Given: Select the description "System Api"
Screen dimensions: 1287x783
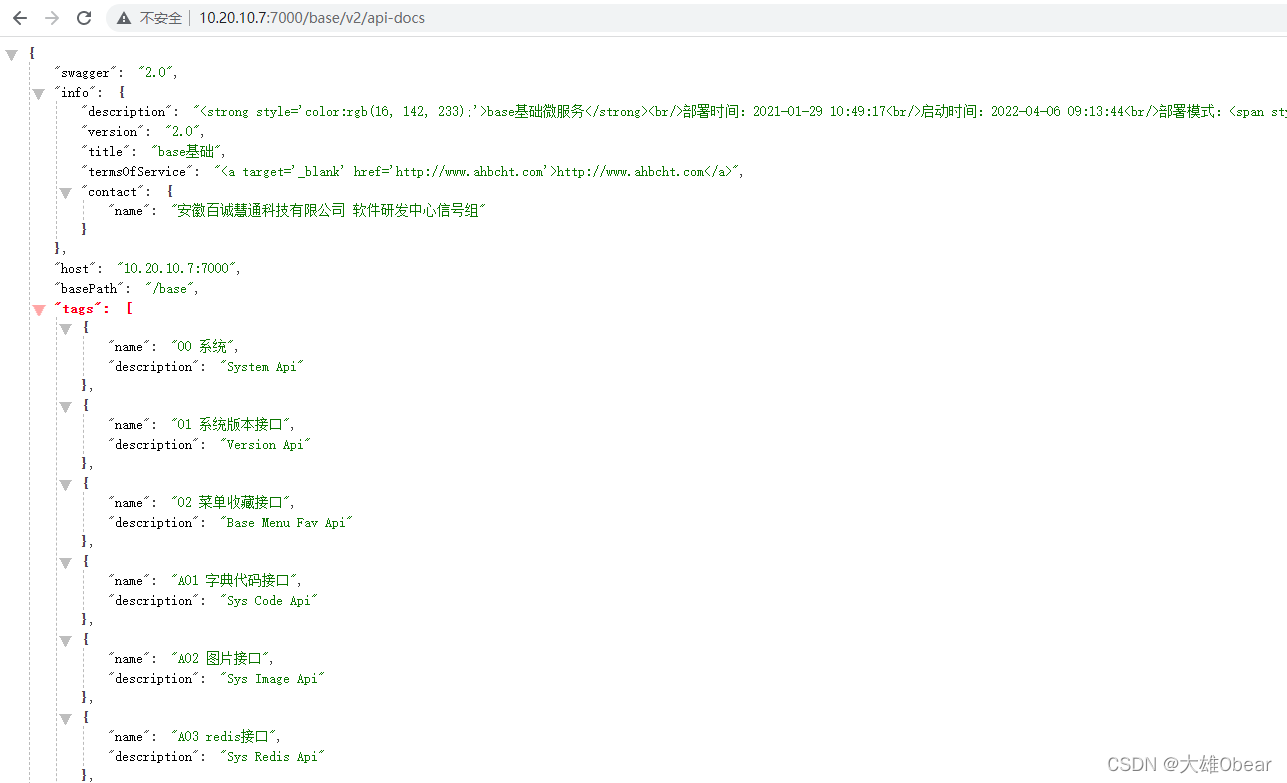Looking at the screenshot, I should 261,366.
